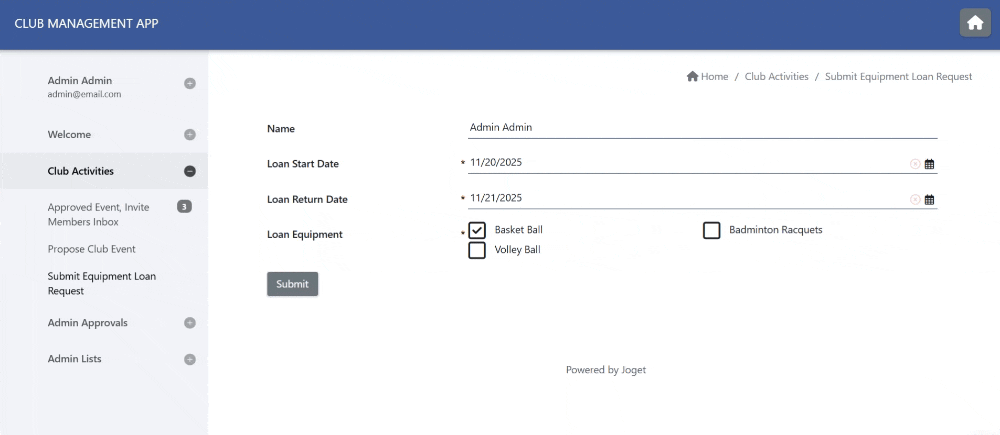Viewport: 1000px width, 435px height.
Task: Expand the Admin Admin profile section
Action: pos(190,84)
